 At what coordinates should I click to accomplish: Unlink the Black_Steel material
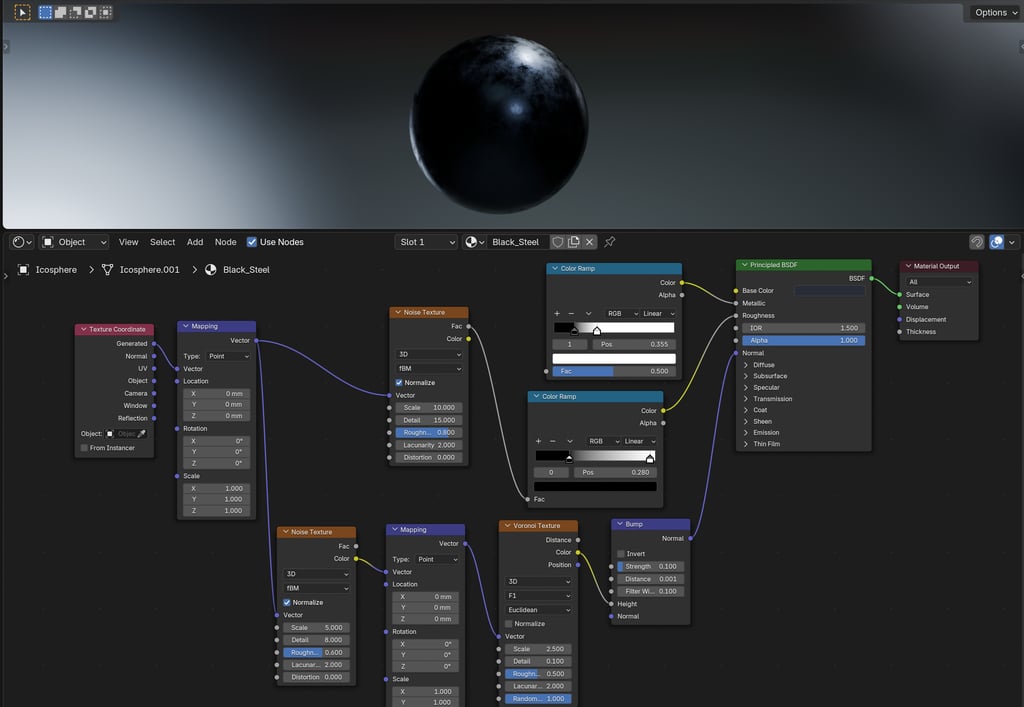pyautogui.click(x=589, y=242)
